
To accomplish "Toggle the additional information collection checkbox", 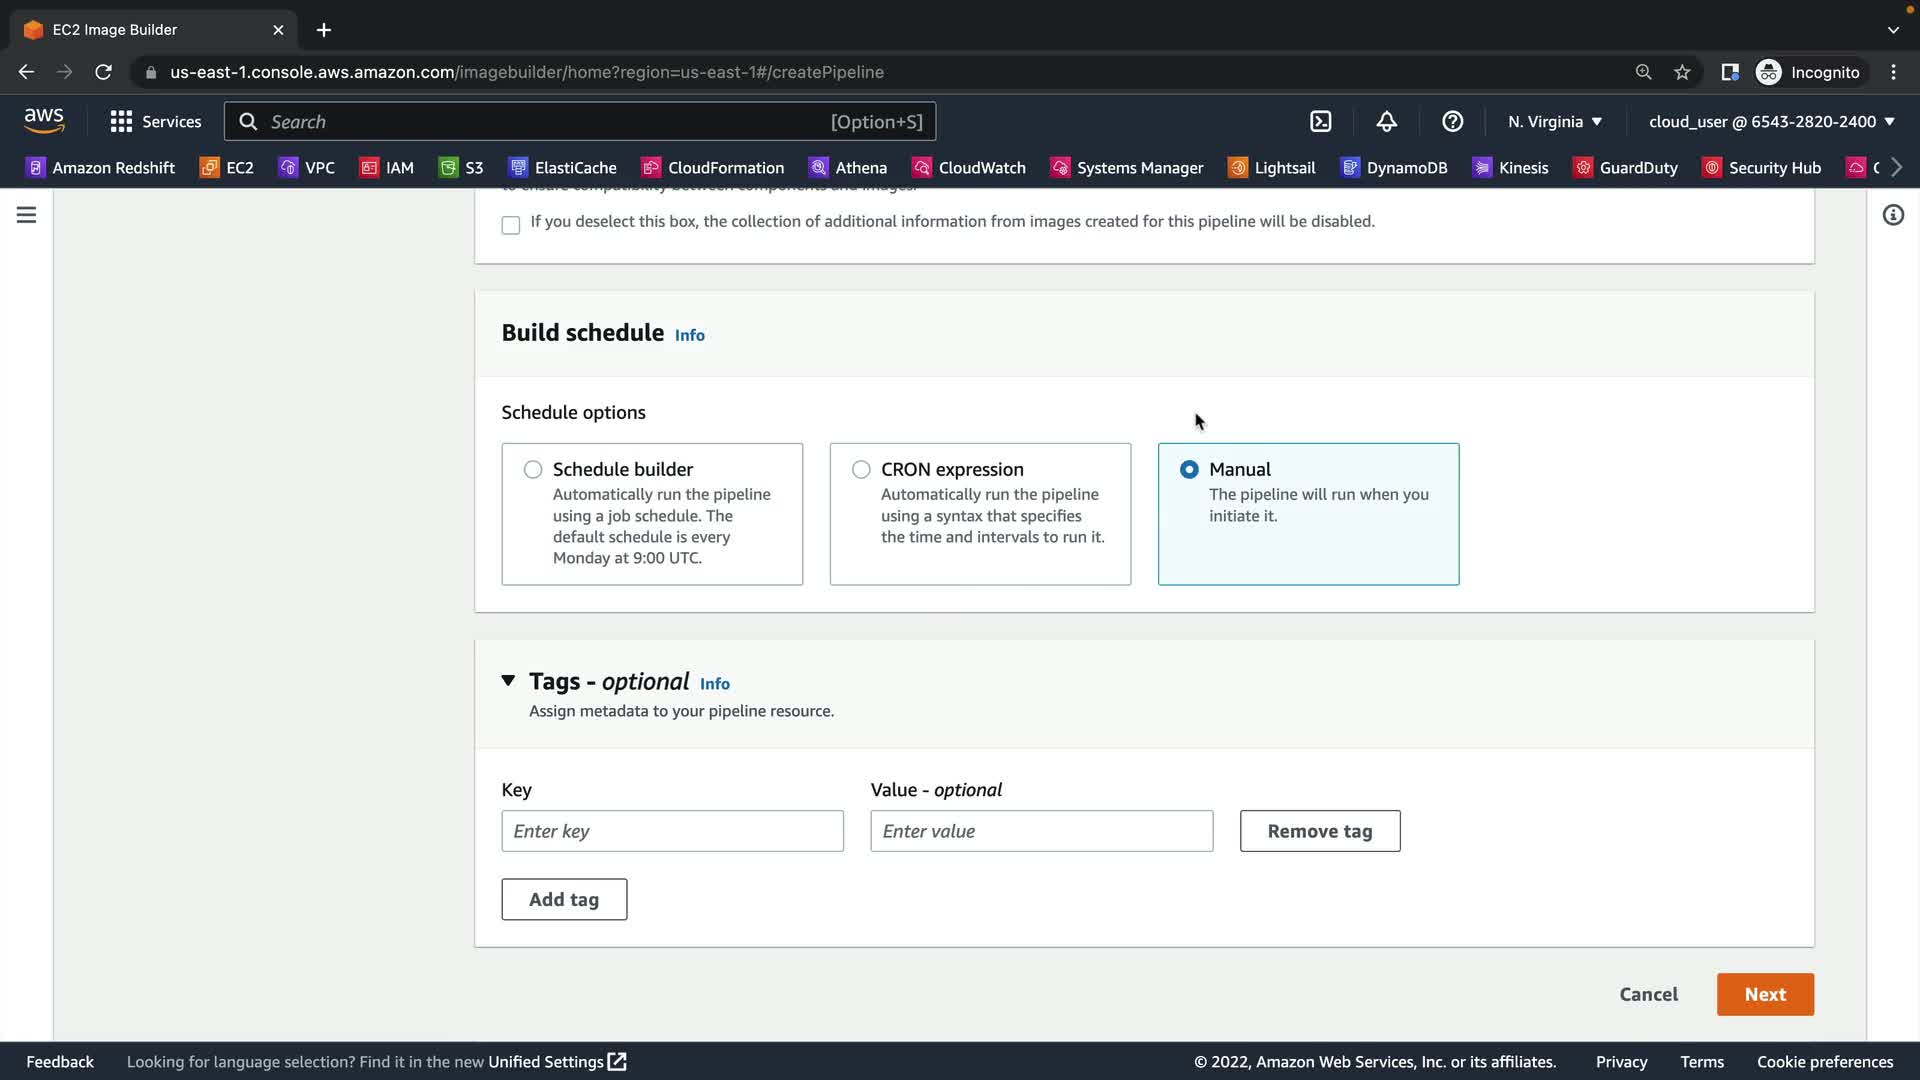I will (511, 225).
